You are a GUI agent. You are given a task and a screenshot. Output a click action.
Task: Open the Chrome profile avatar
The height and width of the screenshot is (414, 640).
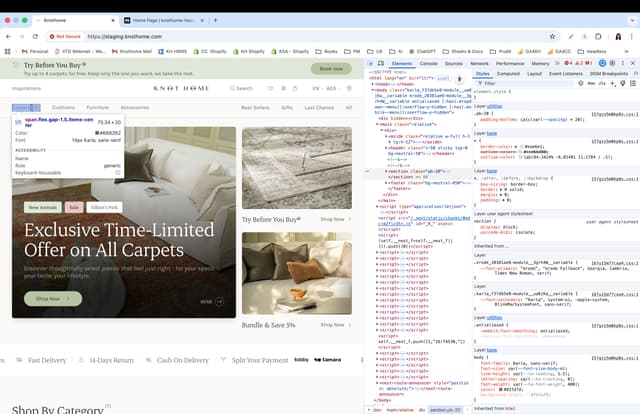pyautogui.click(x=618, y=36)
